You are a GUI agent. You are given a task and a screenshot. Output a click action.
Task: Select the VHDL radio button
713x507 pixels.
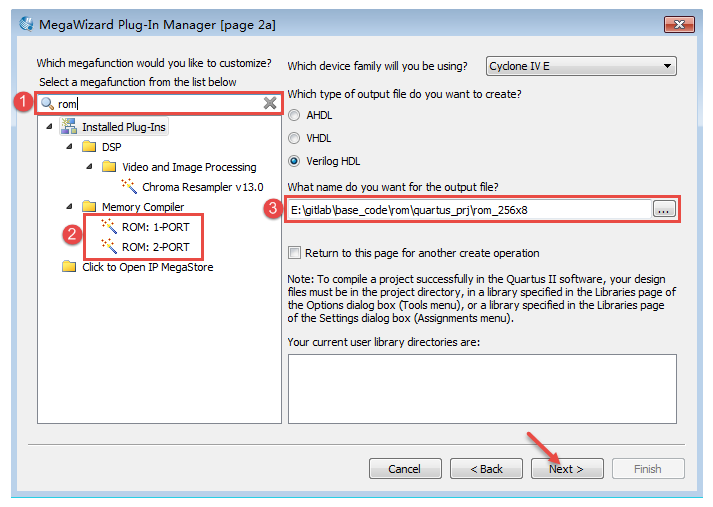tap(294, 138)
